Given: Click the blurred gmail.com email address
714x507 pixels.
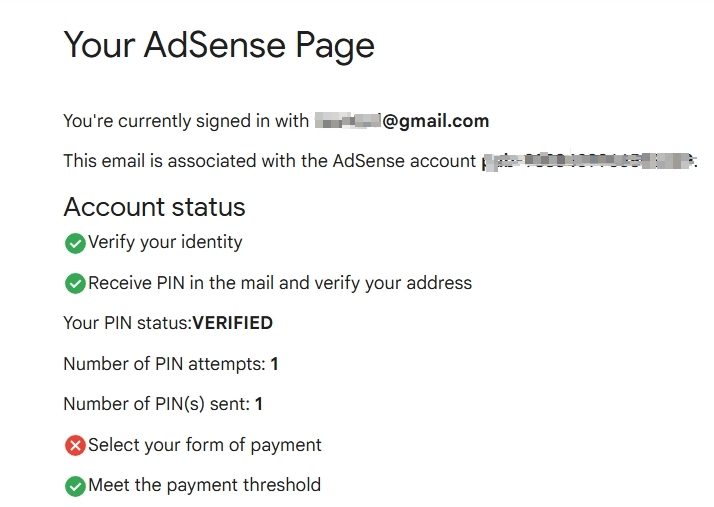Looking at the screenshot, I should (402, 121).
